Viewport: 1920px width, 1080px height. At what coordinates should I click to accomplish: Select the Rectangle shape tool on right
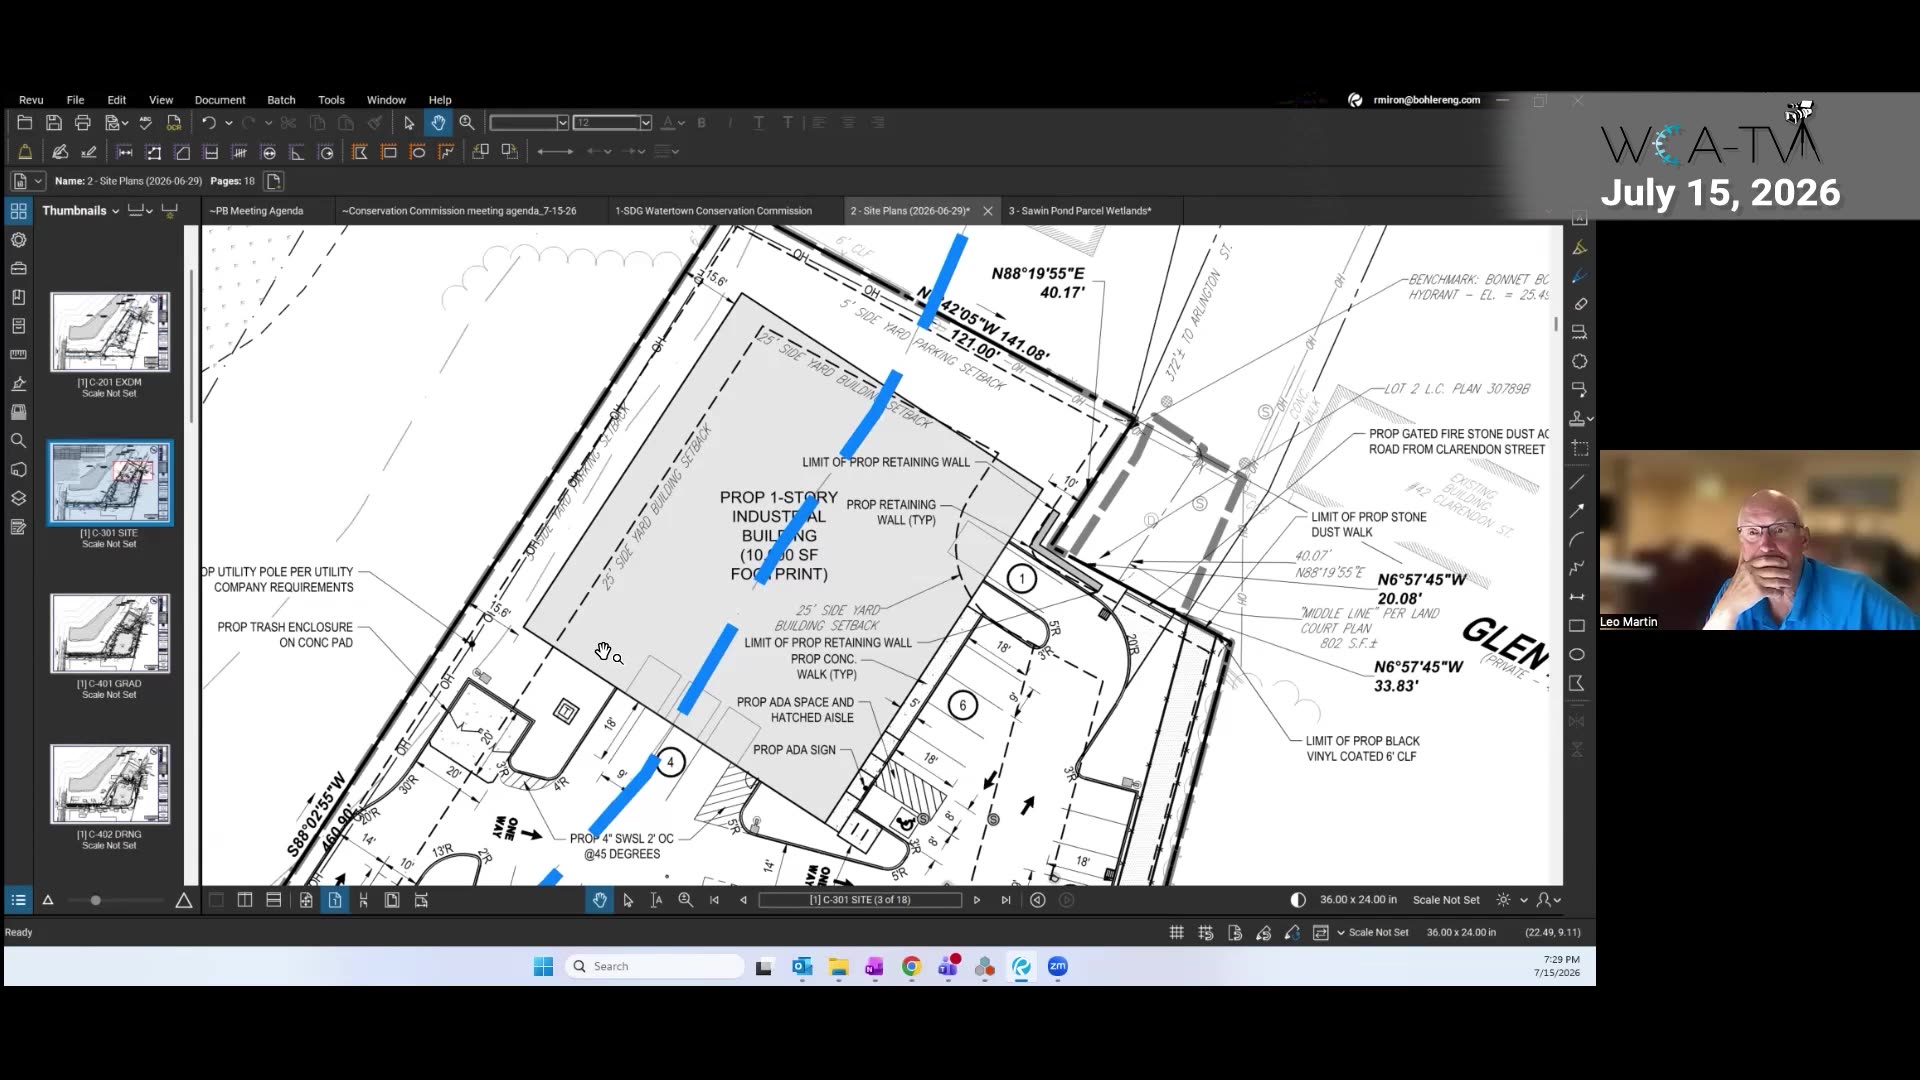(1577, 626)
